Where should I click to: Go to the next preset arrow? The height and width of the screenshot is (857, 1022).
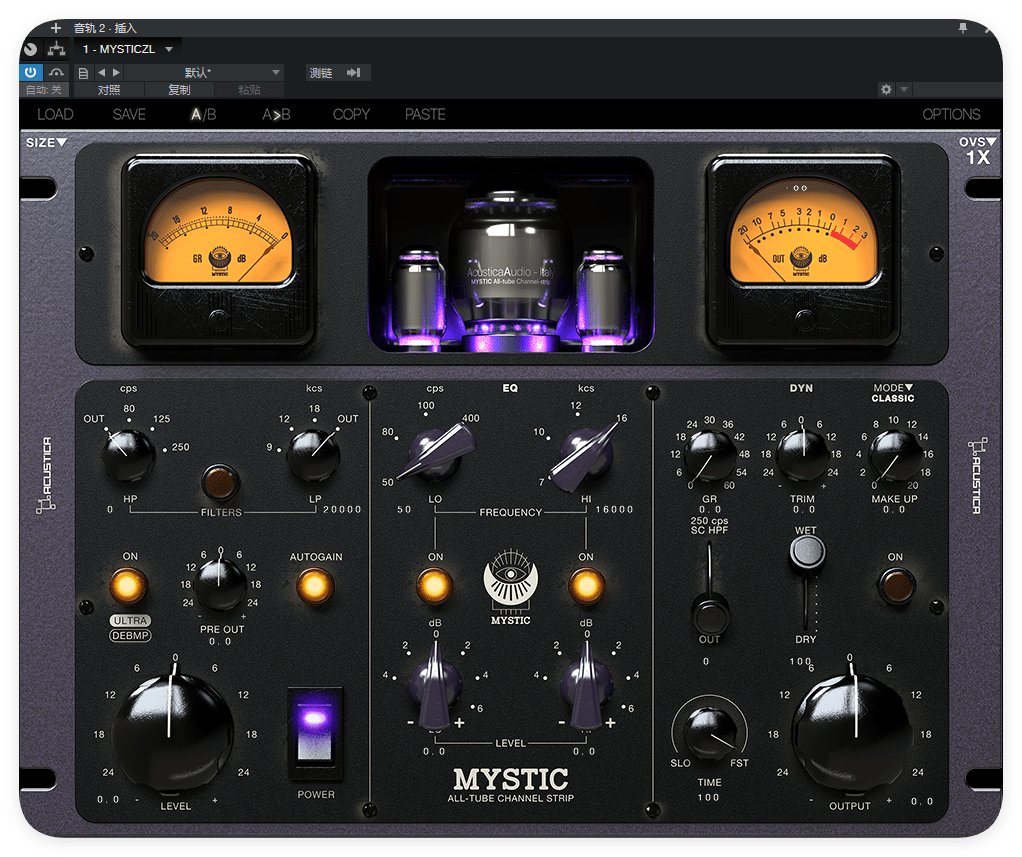pos(116,72)
